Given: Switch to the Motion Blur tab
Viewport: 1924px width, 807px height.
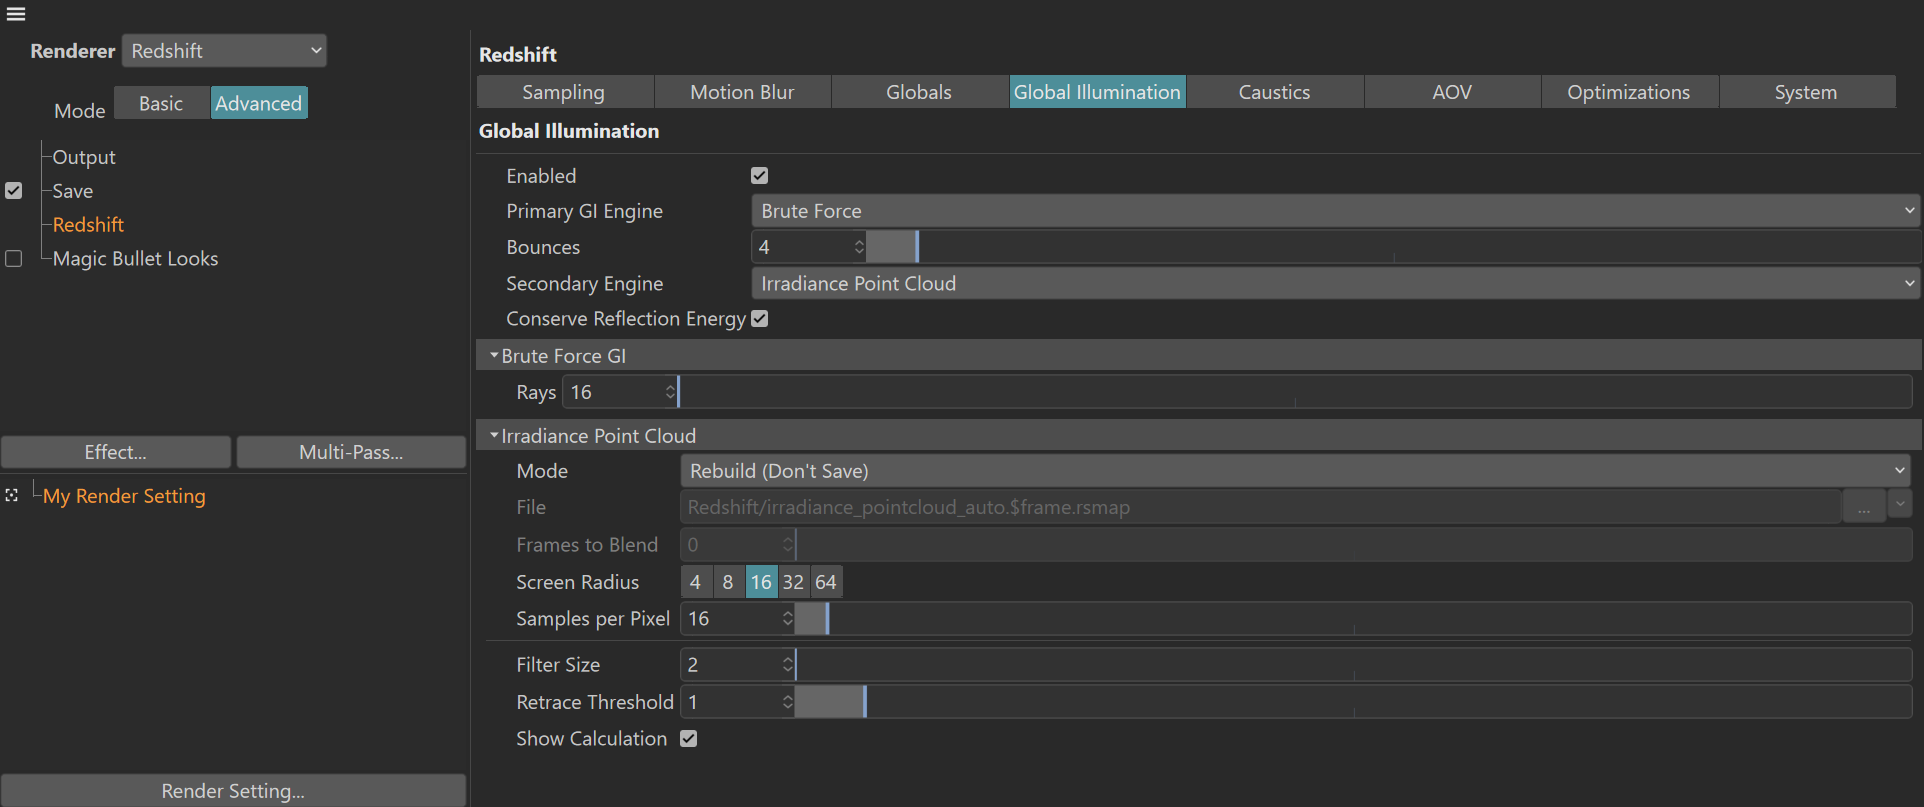Looking at the screenshot, I should (x=742, y=92).
